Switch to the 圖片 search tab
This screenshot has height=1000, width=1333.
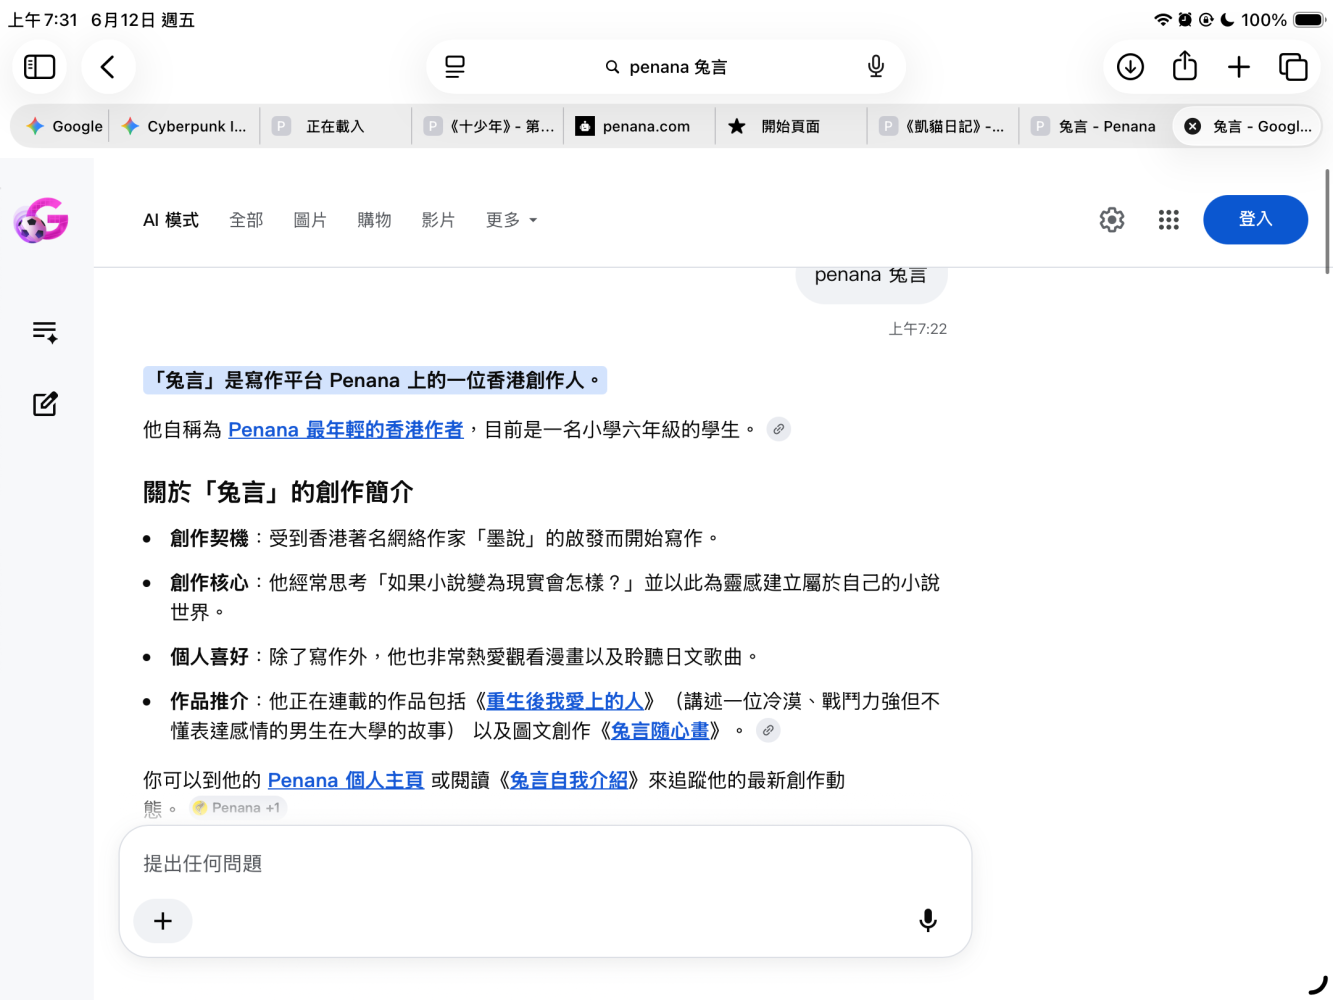click(x=310, y=220)
